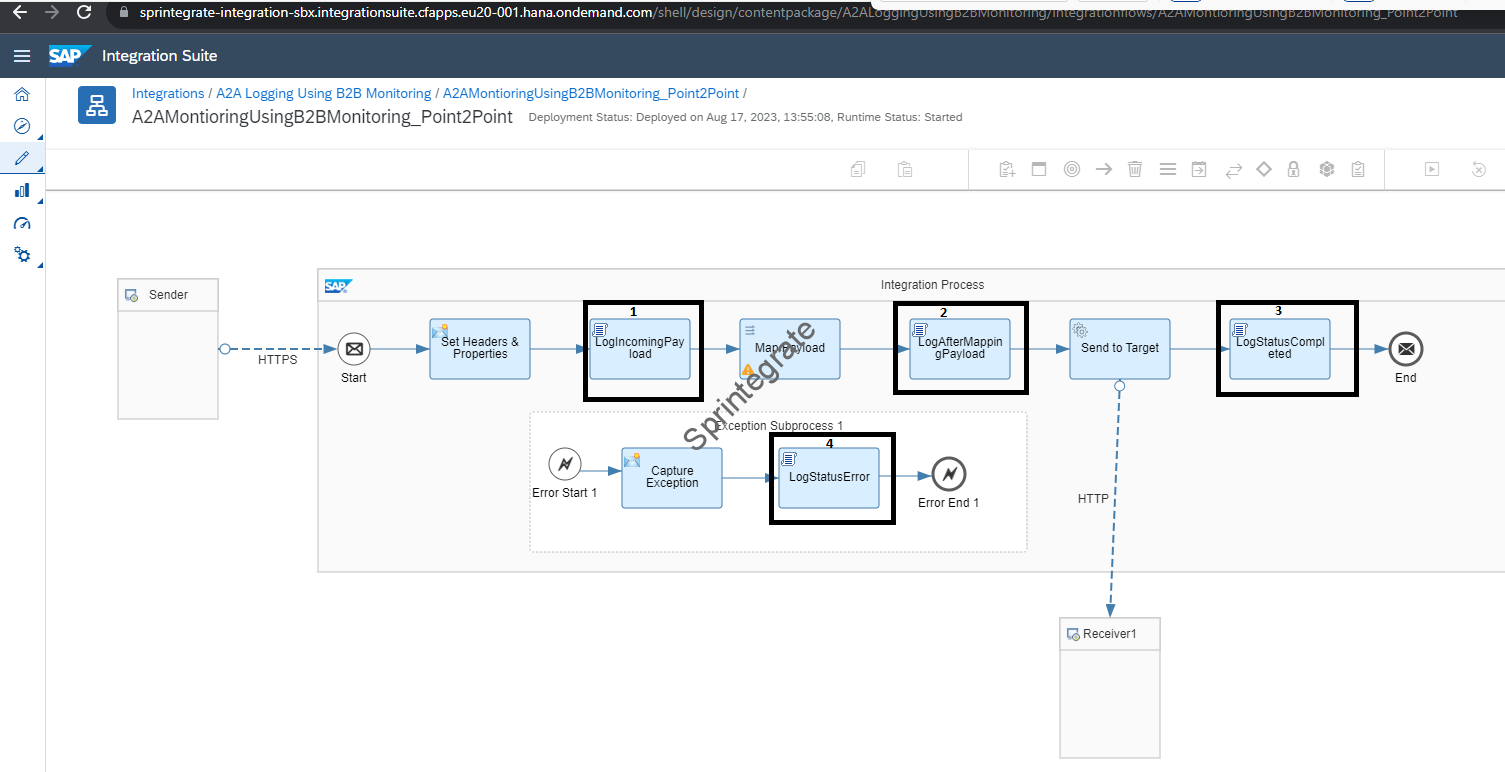Open Inspect gauge icon in sidebar
Screen dimensions: 1505x772
(22, 223)
